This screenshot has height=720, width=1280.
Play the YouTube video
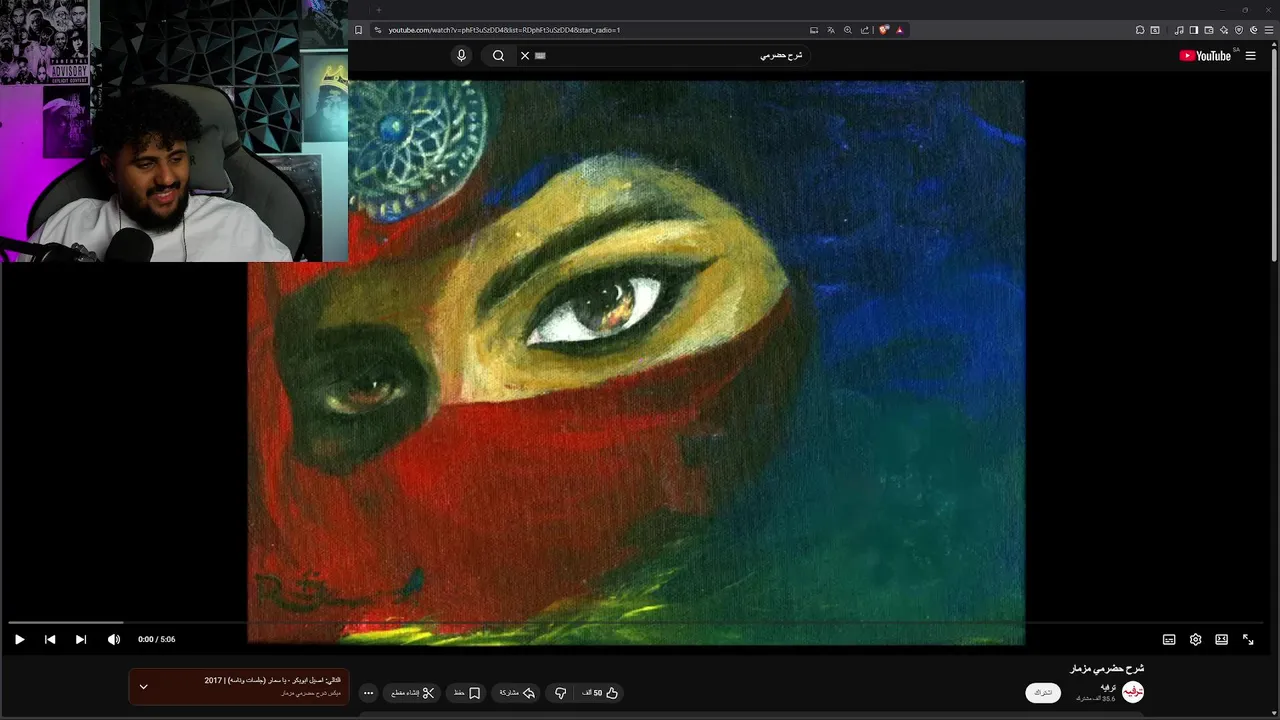pos(19,640)
